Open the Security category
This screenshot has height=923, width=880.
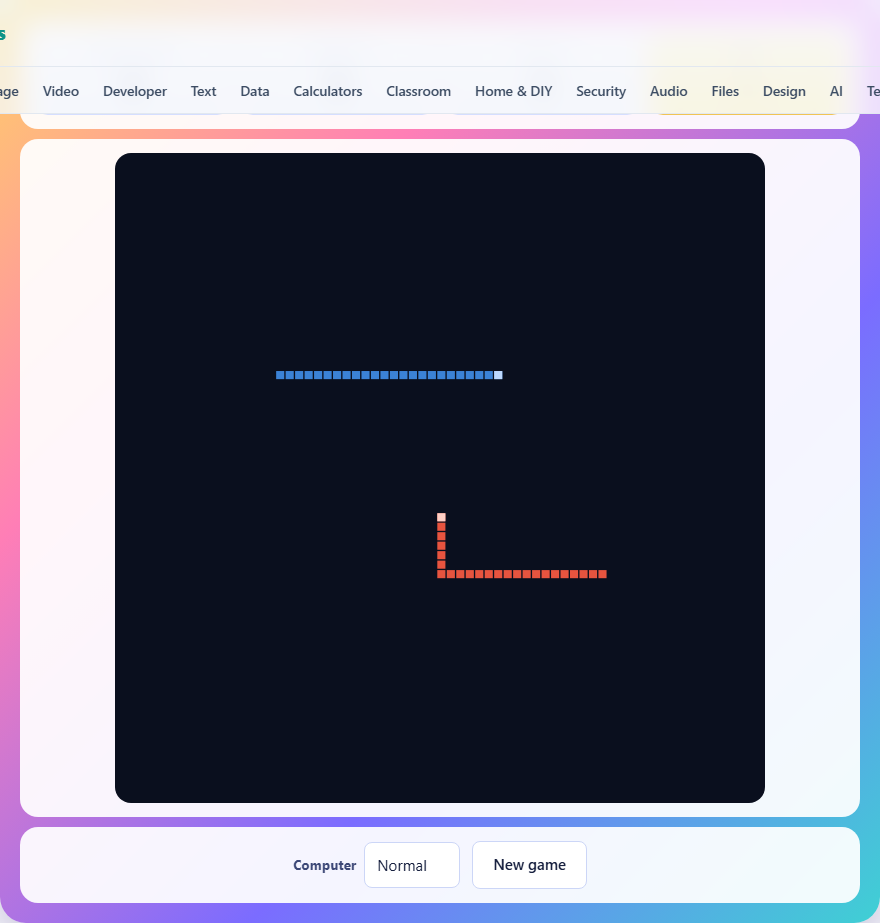(x=601, y=91)
